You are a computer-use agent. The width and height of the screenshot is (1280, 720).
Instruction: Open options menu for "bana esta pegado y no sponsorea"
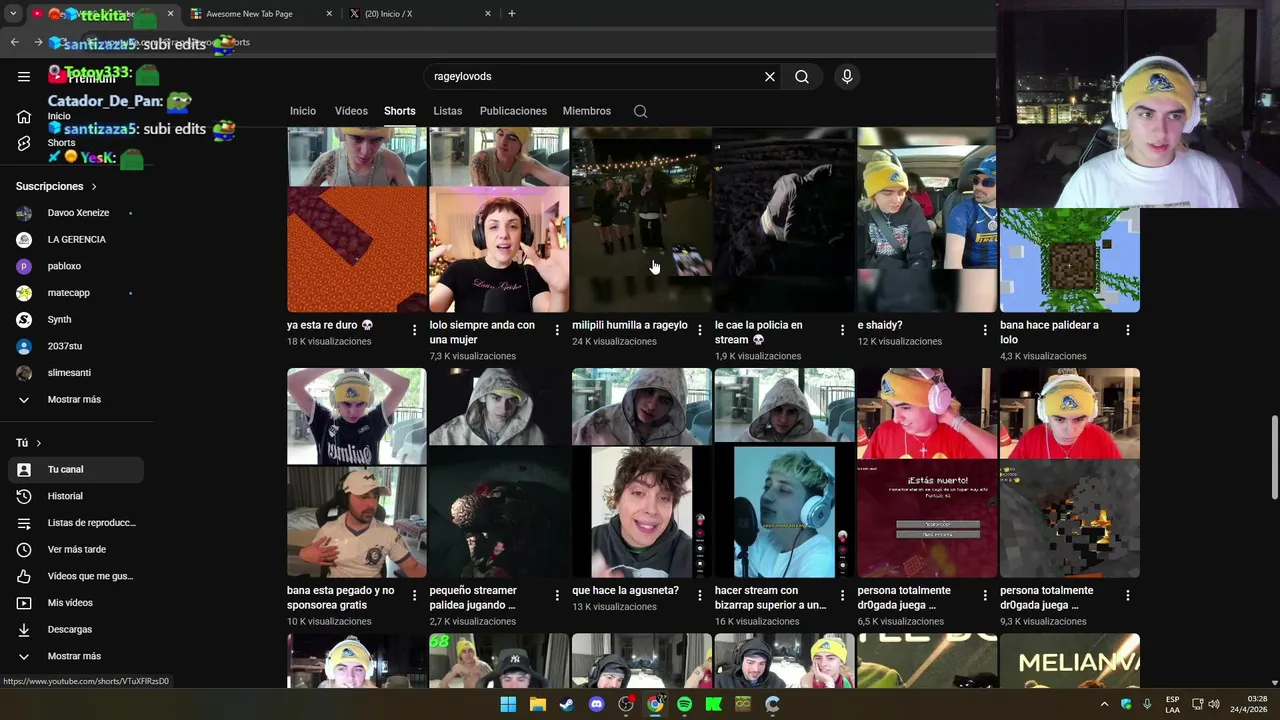pyautogui.click(x=414, y=594)
